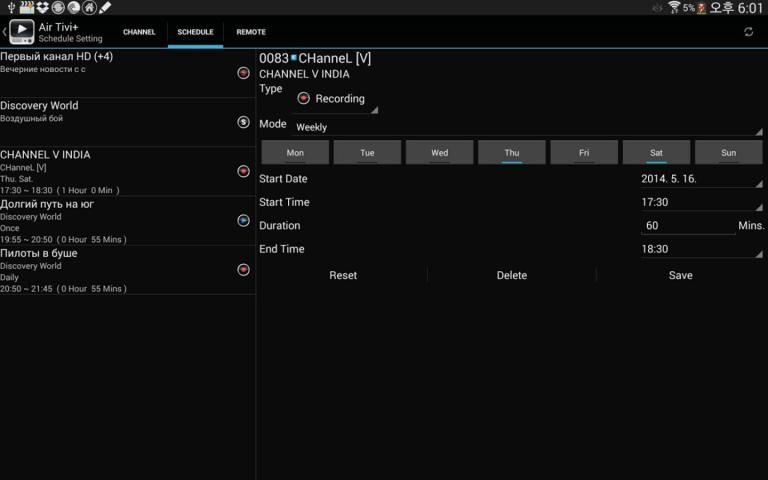Open the Start Time picker 17:30
Screen dimensions: 768x480
700,202
